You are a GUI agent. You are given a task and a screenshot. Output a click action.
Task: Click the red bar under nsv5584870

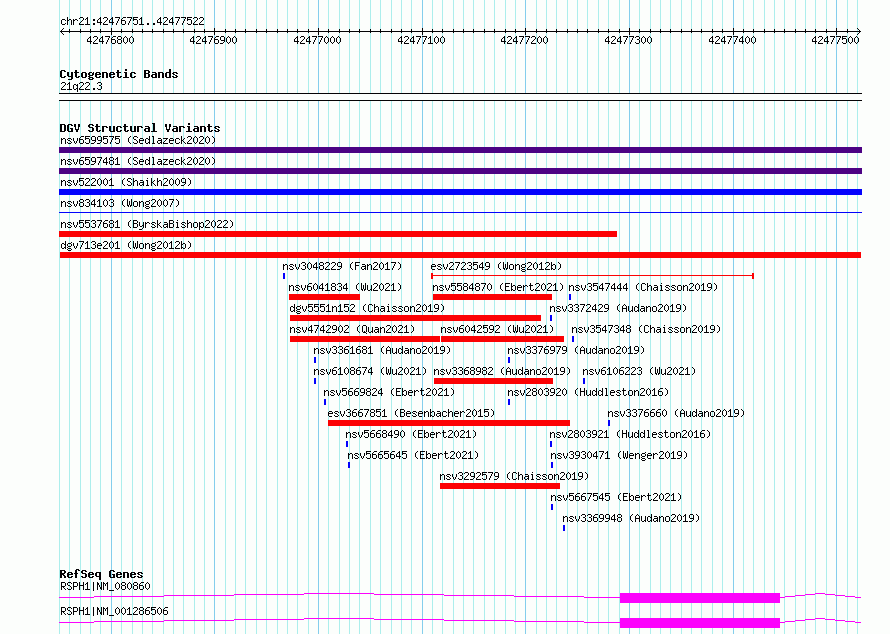pyautogui.click(x=492, y=297)
